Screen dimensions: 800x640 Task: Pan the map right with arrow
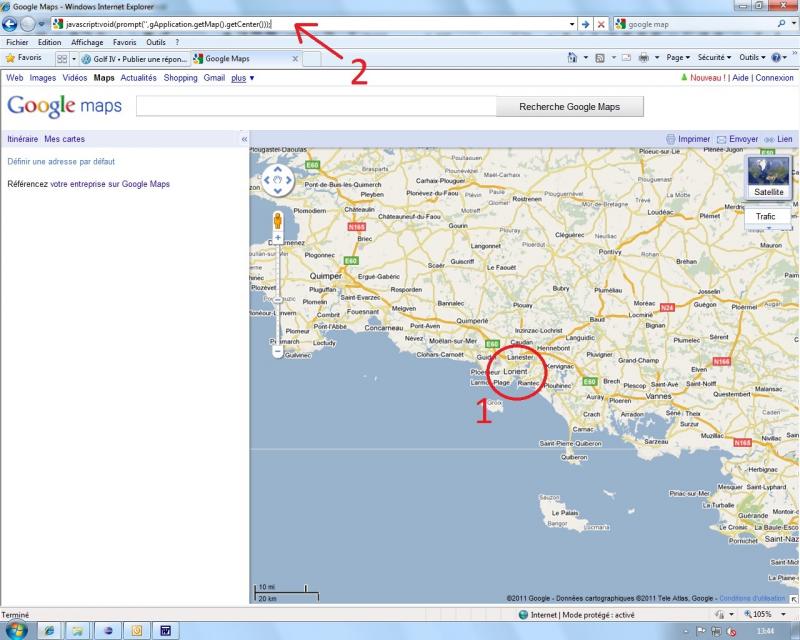click(289, 180)
